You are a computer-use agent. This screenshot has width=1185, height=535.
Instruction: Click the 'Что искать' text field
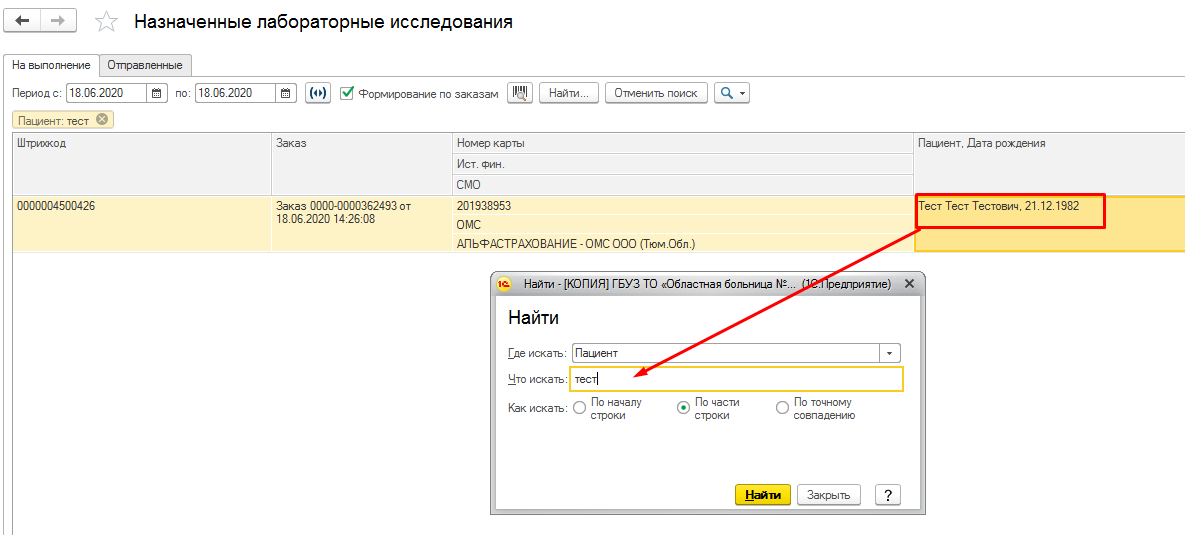pos(736,379)
